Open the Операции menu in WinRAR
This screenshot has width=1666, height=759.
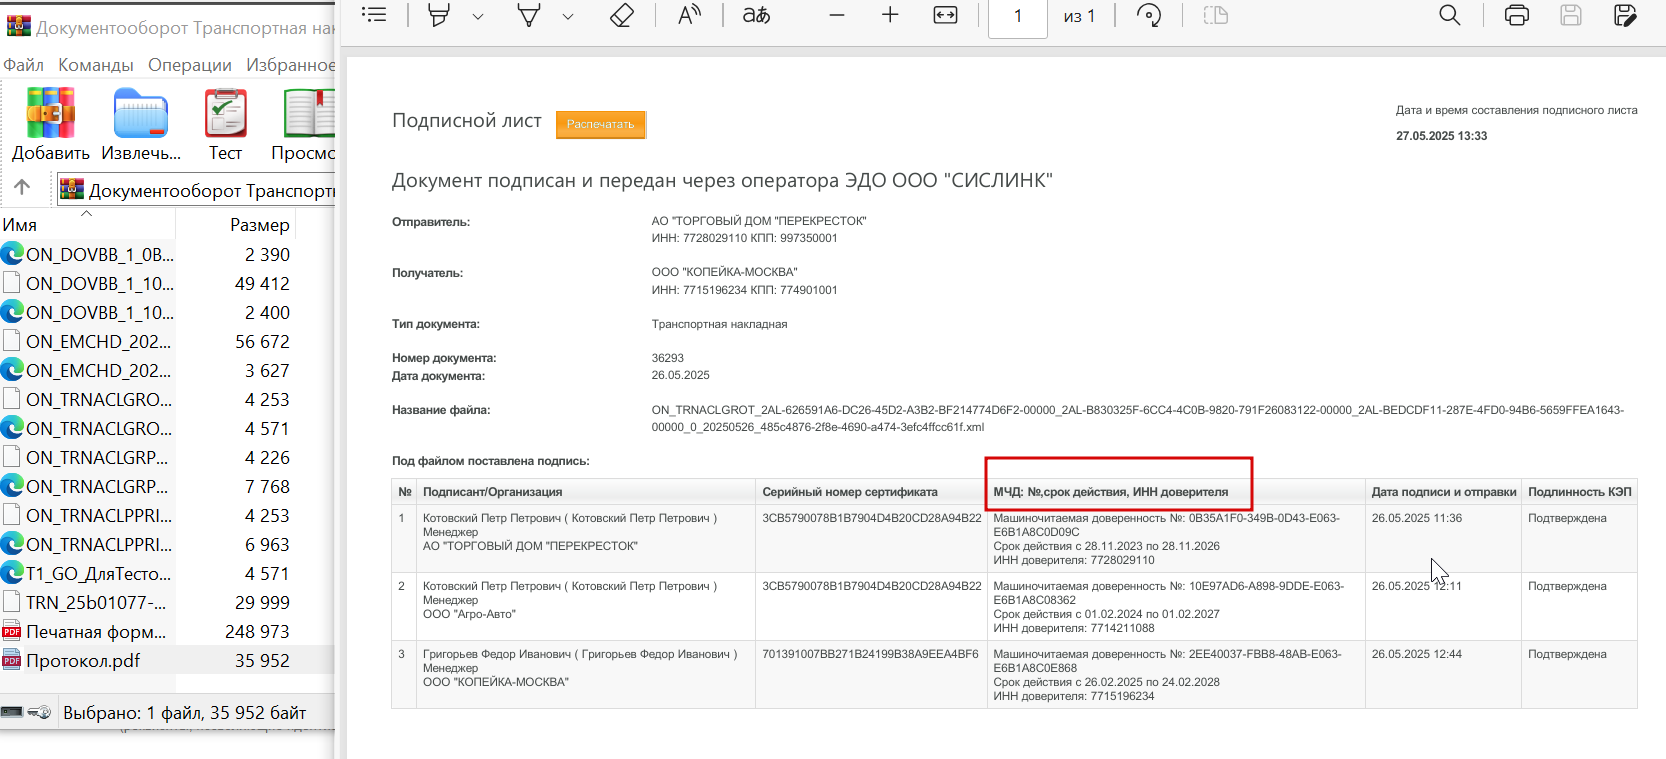[190, 65]
